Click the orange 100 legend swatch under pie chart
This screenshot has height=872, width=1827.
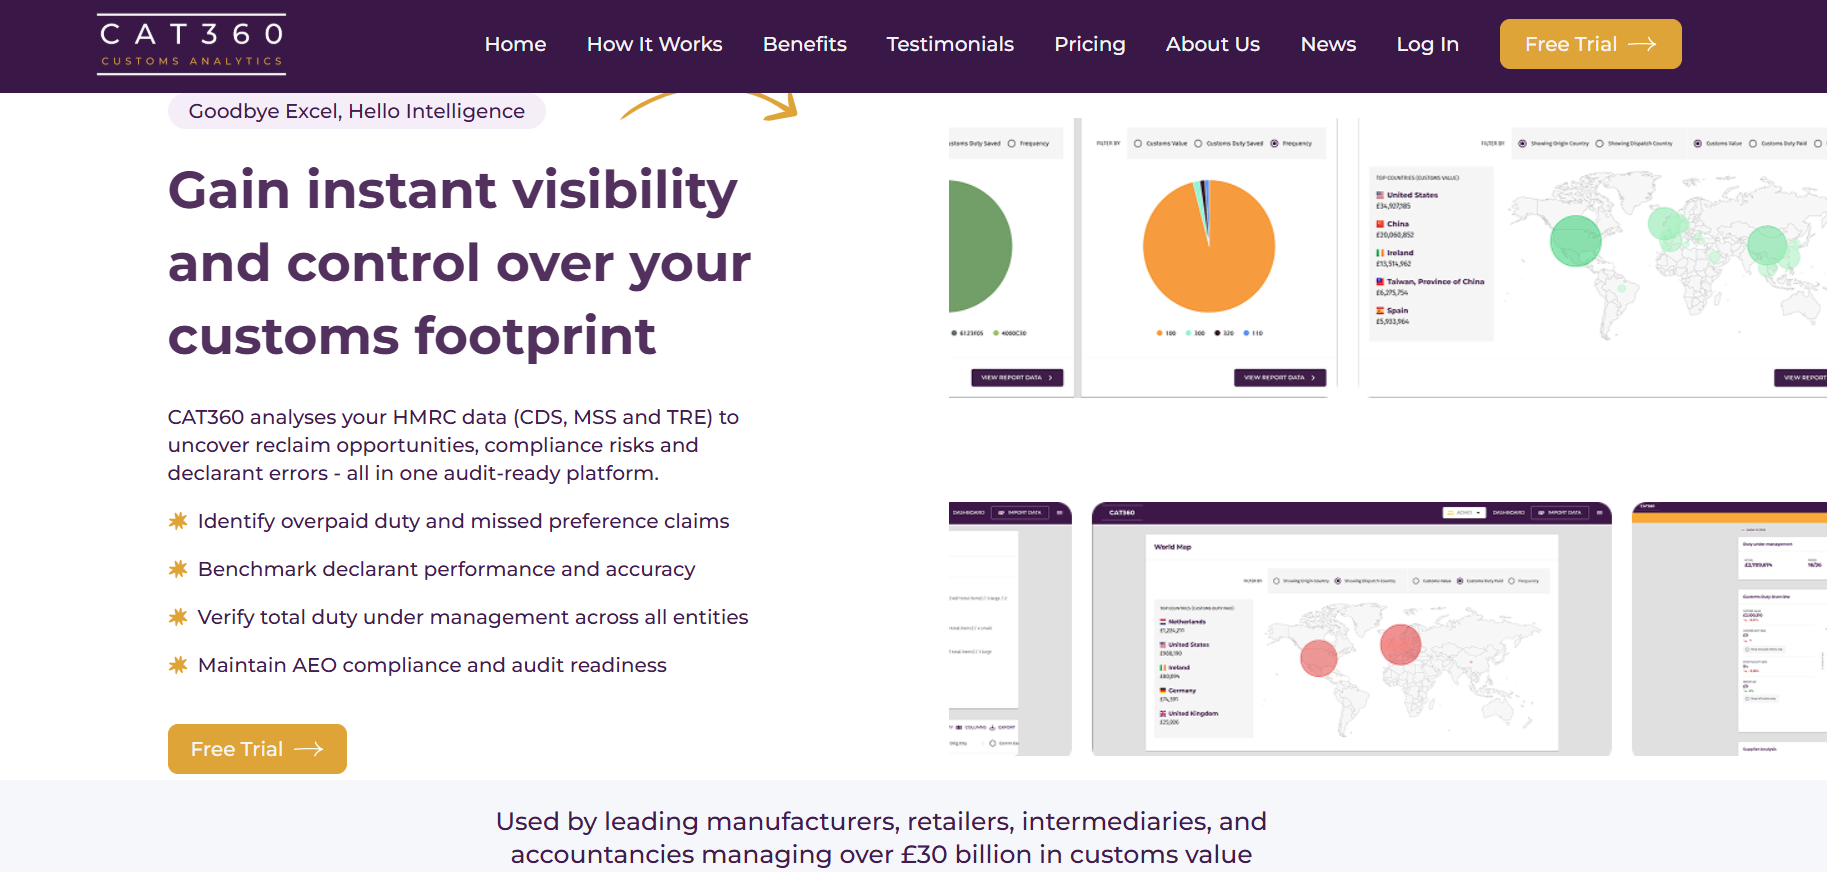(1159, 333)
